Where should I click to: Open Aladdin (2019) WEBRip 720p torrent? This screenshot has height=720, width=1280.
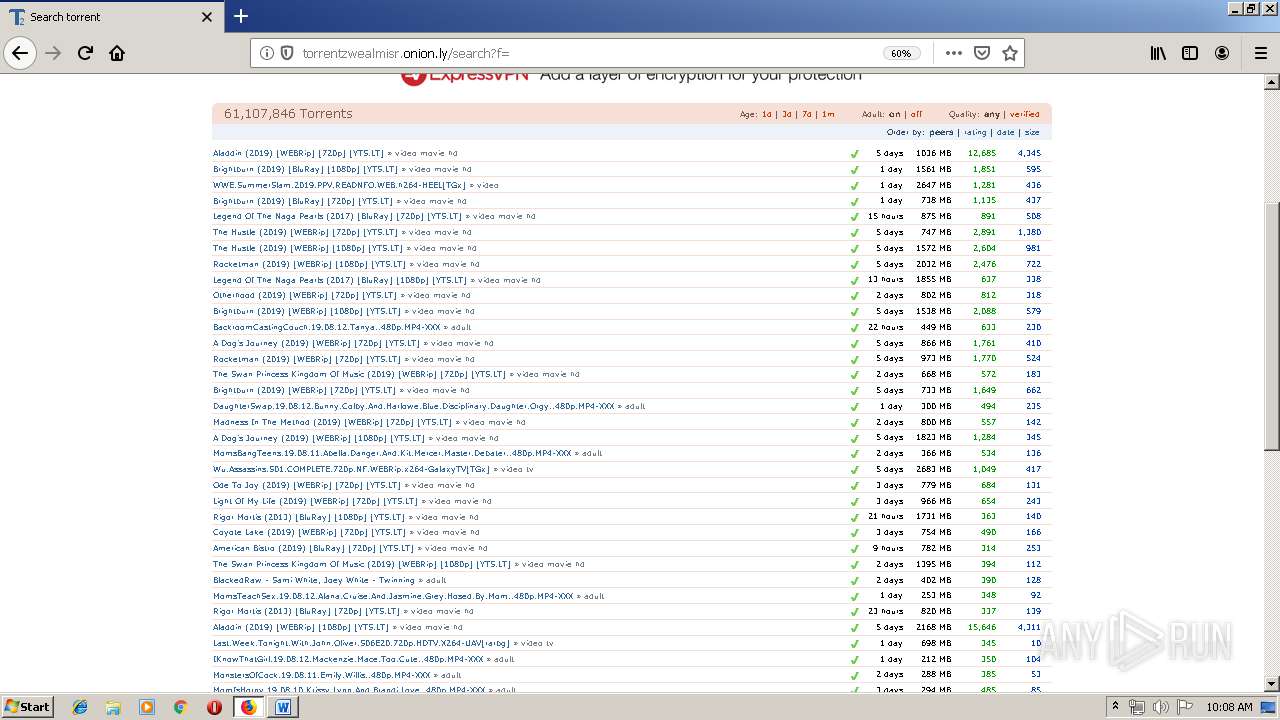[x=298, y=154]
